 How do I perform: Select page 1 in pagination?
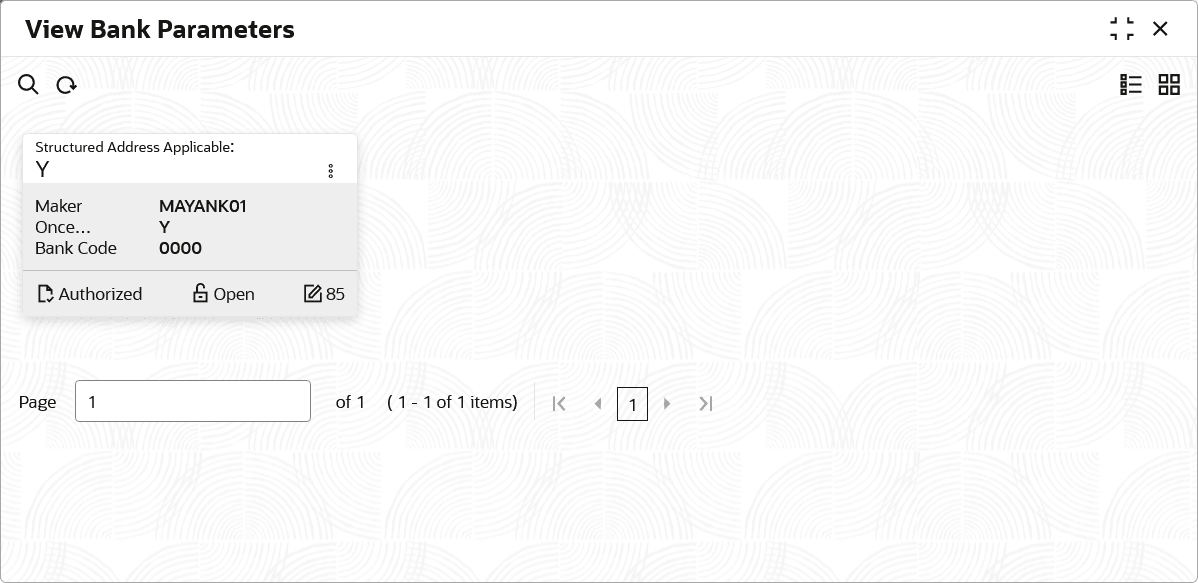(633, 404)
